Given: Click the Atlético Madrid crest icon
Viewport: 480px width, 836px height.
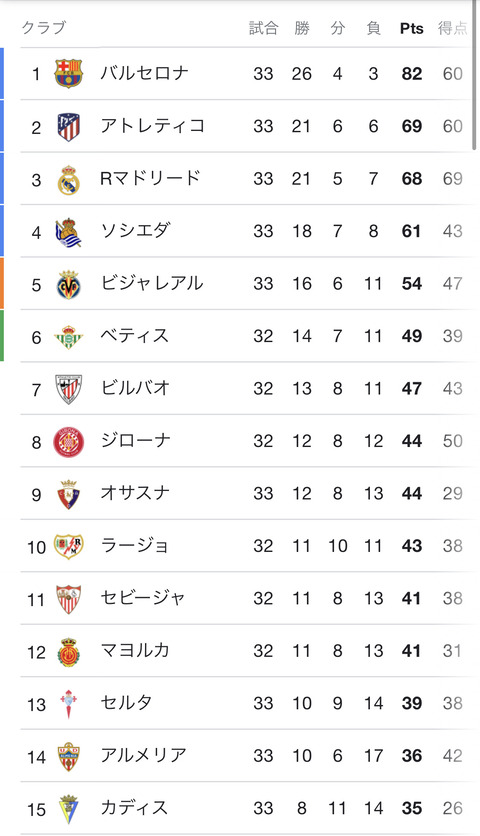Looking at the screenshot, I should (x=68, y=126).
